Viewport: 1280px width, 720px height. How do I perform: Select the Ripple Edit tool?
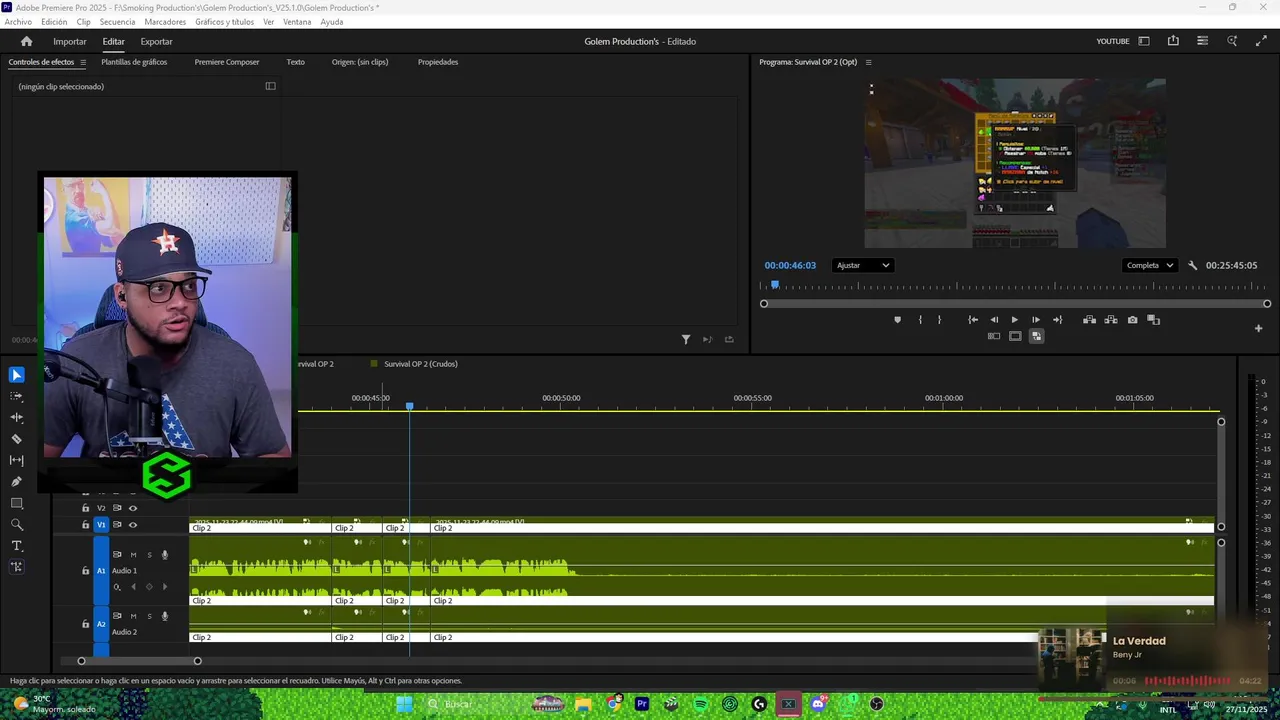[16, 417]
